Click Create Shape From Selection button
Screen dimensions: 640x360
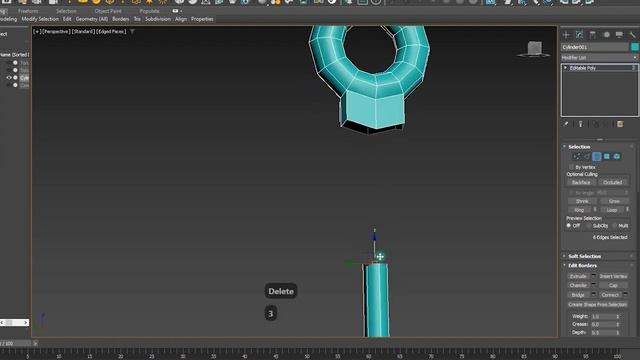coord(598,304)
